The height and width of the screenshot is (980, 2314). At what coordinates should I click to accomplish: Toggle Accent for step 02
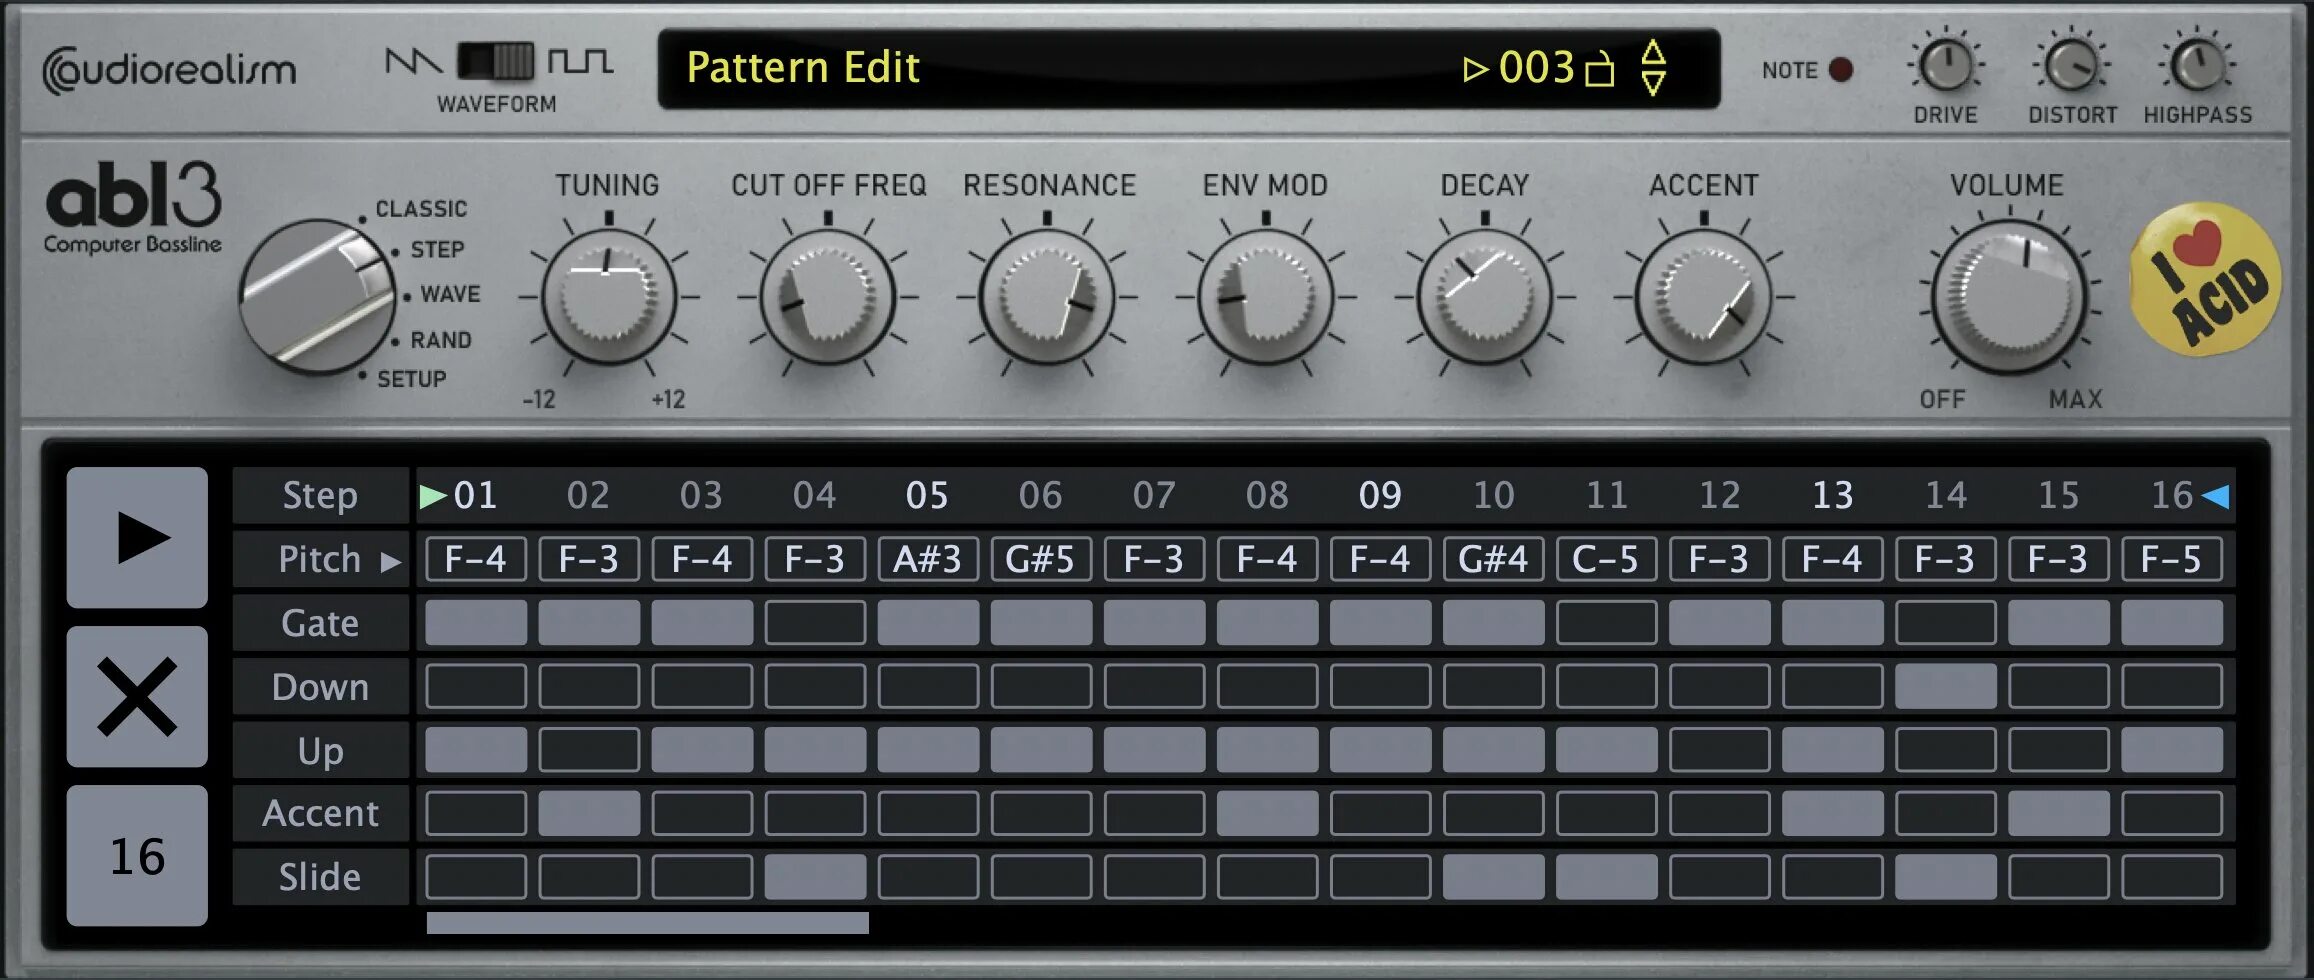pos(589,814)
